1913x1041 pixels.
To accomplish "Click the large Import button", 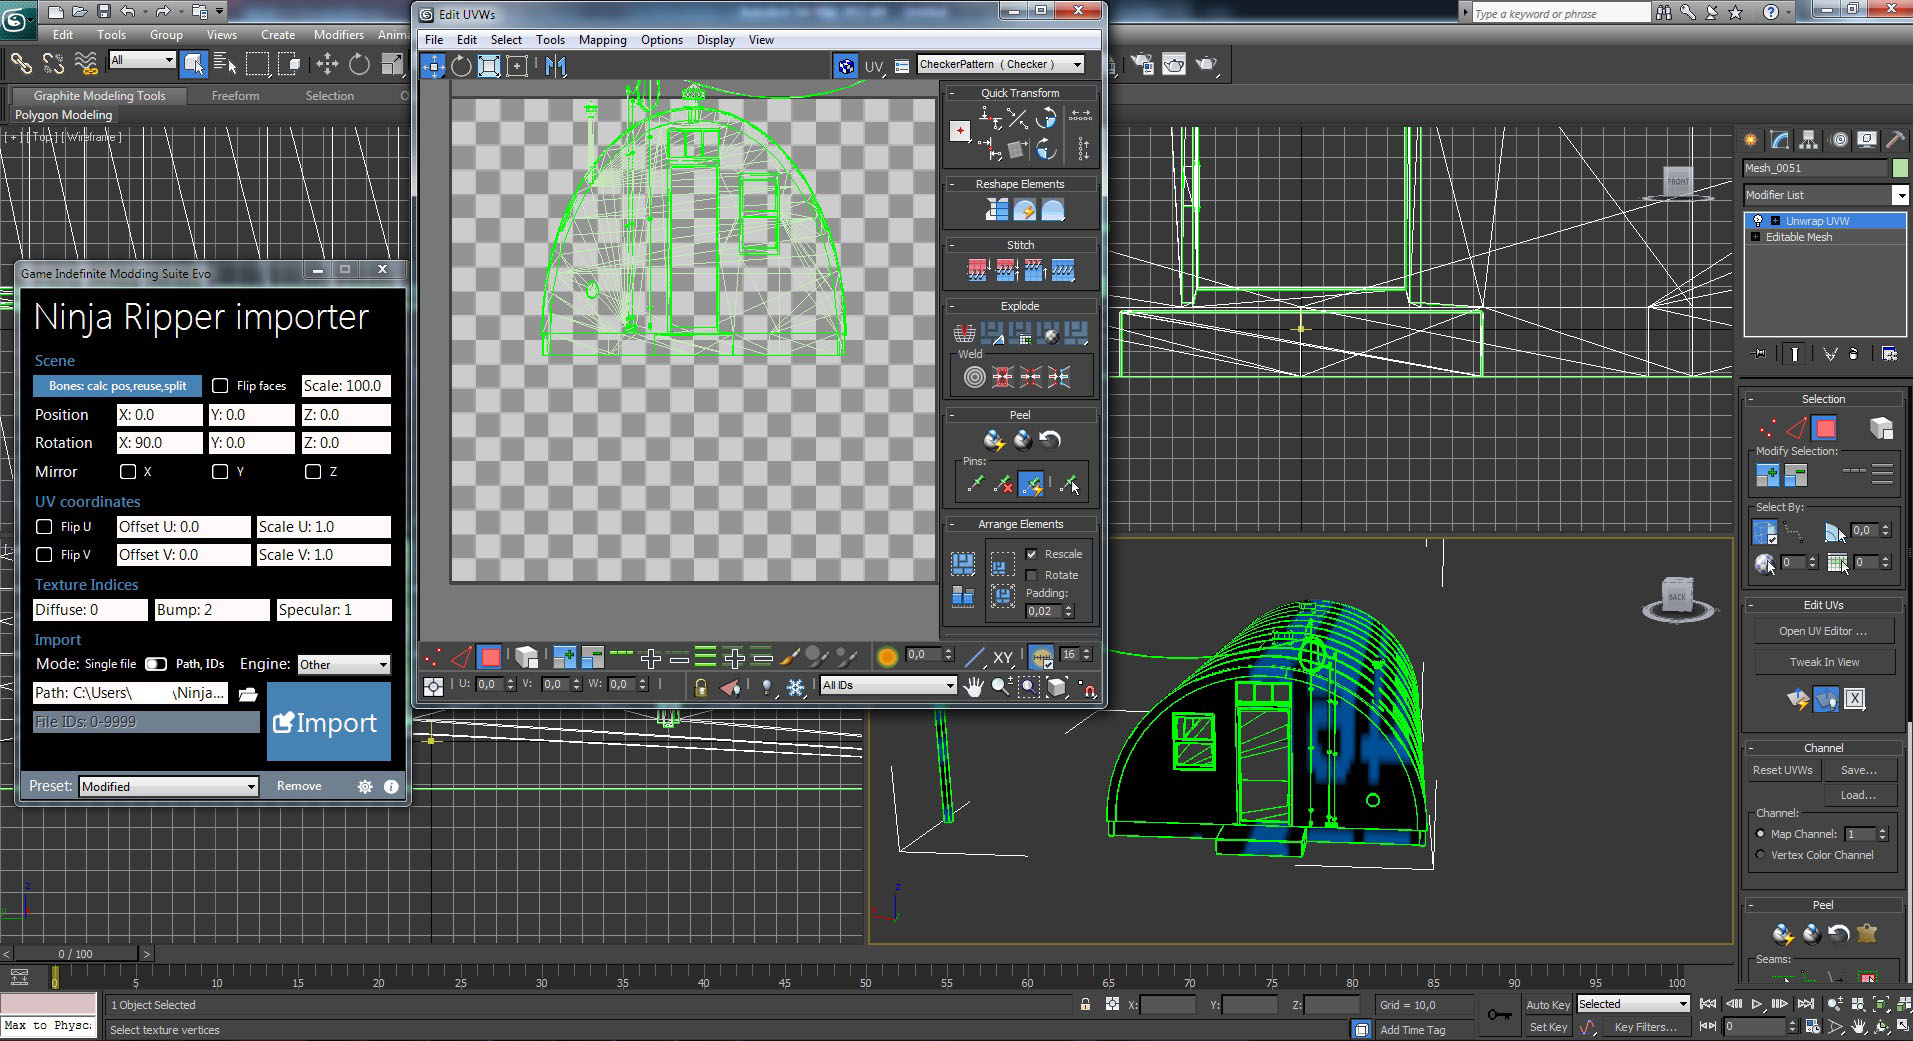I will point(328,722).
